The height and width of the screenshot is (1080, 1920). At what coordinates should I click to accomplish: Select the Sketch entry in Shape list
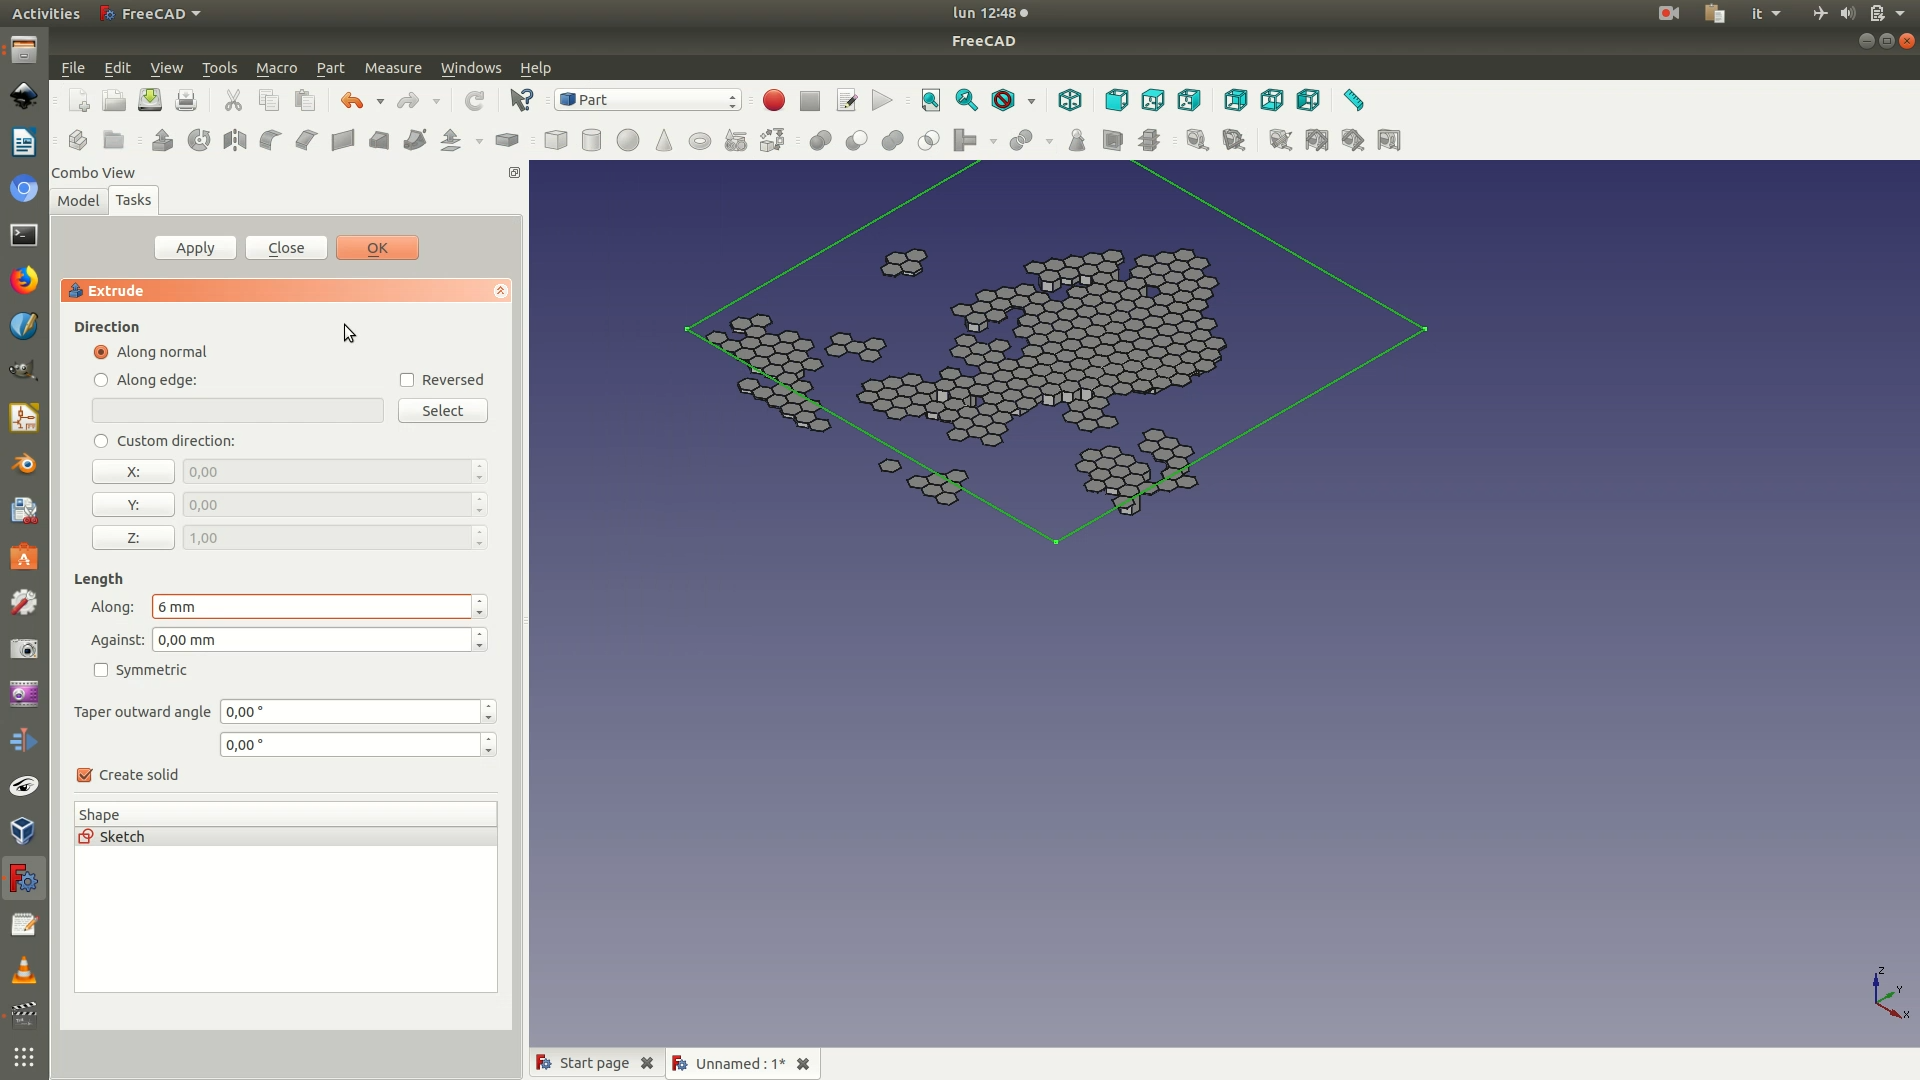click(122, 837)
